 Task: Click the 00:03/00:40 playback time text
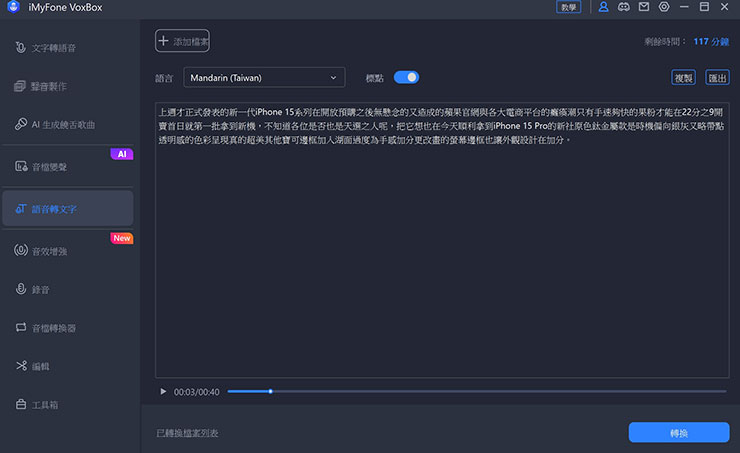(x=196, y=392)
